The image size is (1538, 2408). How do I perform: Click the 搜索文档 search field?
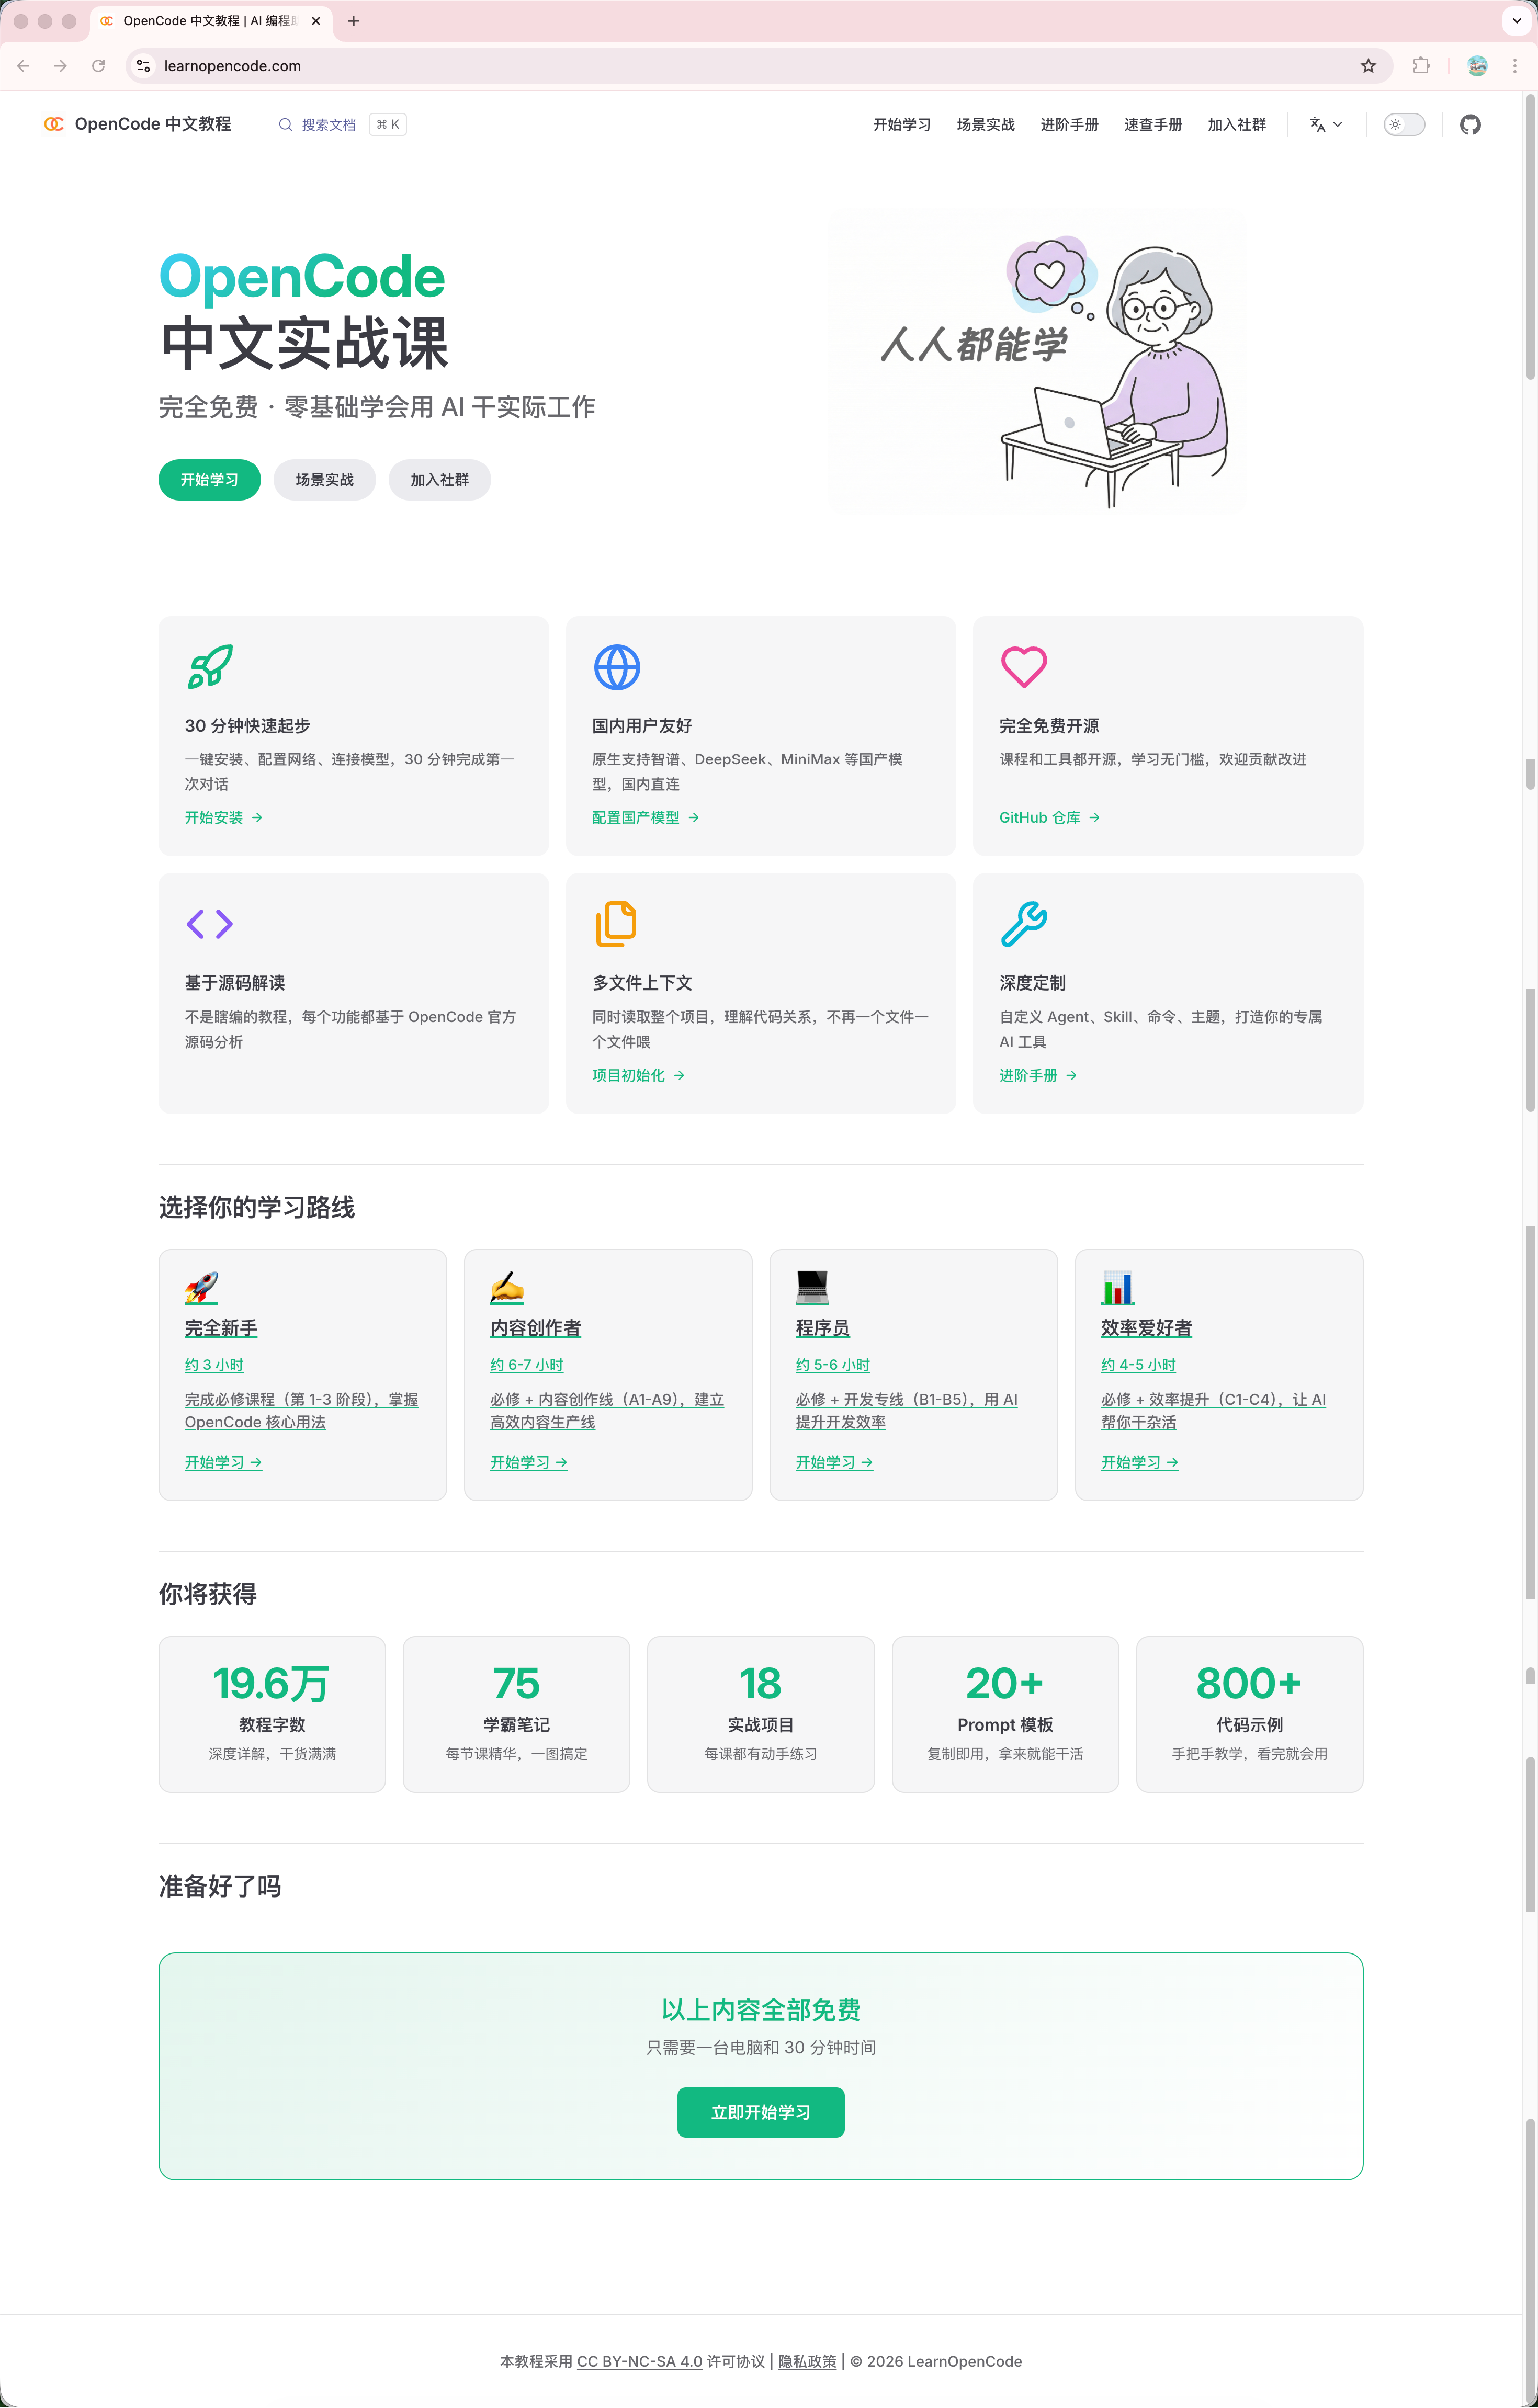pyautogui.click(x=328, y=124)
